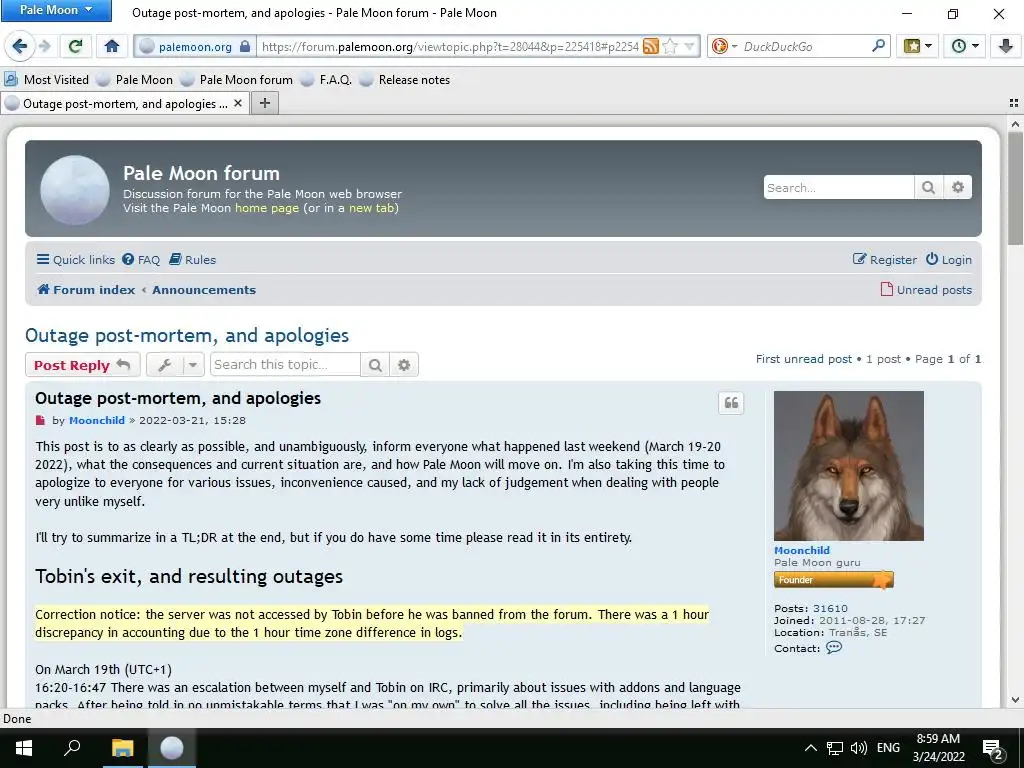1024x768 pixels.
Task: Go back with the browser Back arrow
Action: click(20, 46)
